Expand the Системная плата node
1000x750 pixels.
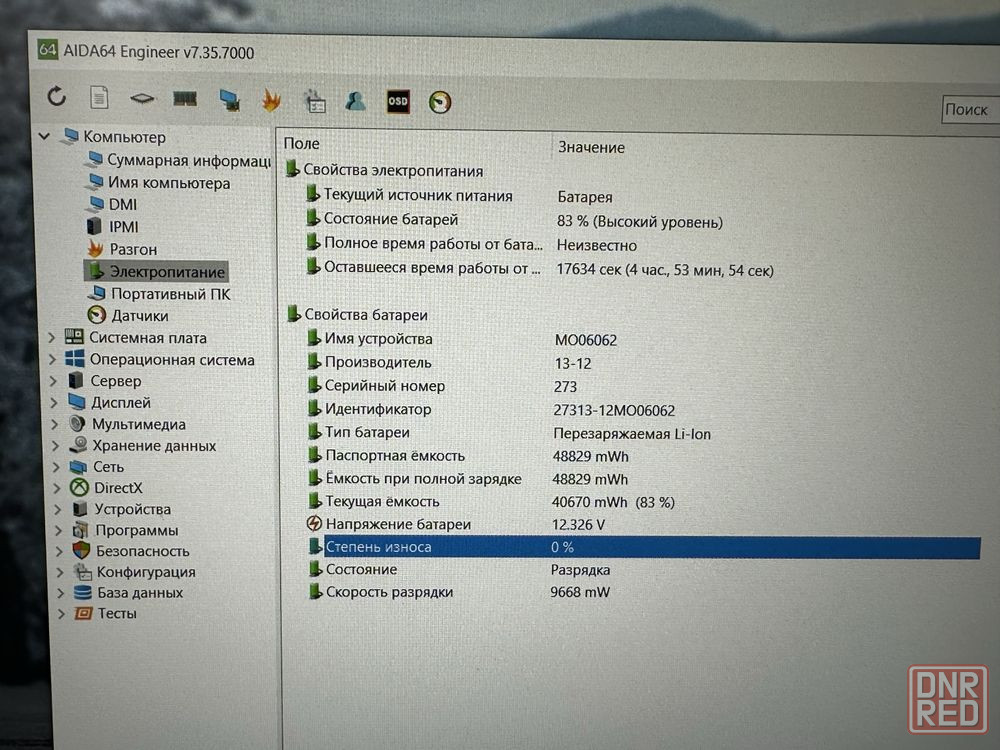(x=52, y=337)
